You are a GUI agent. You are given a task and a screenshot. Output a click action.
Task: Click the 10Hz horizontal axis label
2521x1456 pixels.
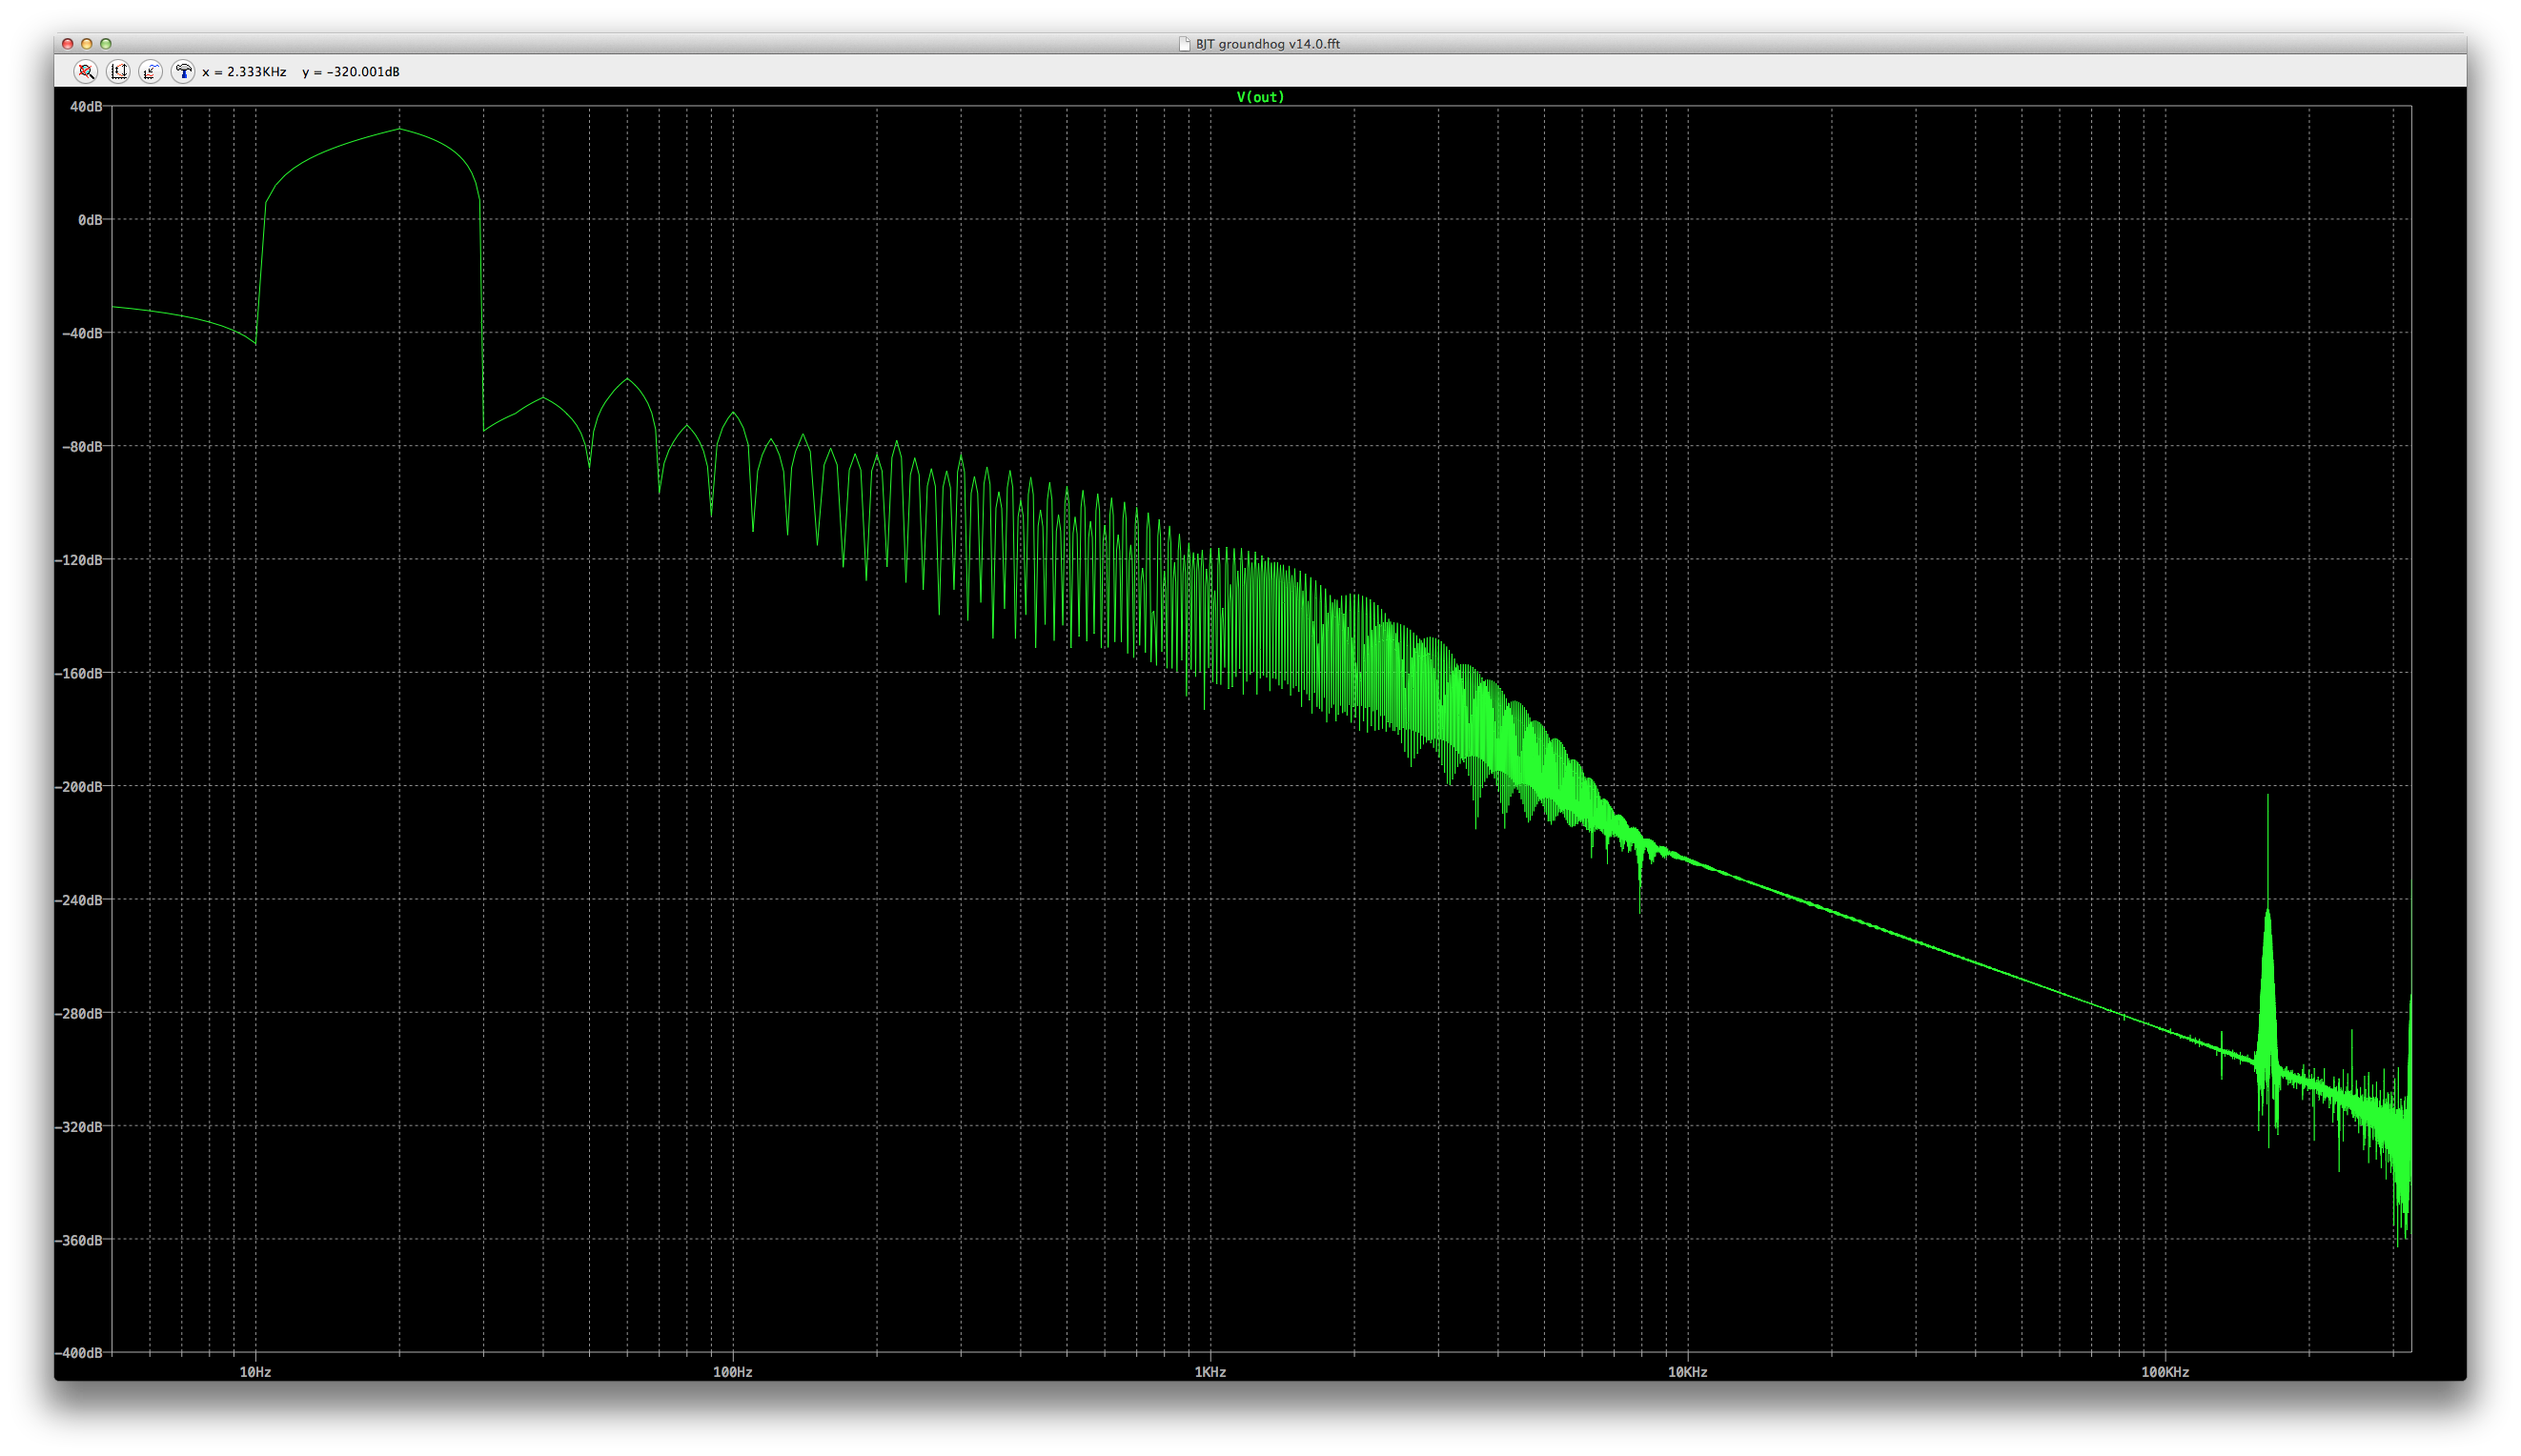[x=255, y=1372]
